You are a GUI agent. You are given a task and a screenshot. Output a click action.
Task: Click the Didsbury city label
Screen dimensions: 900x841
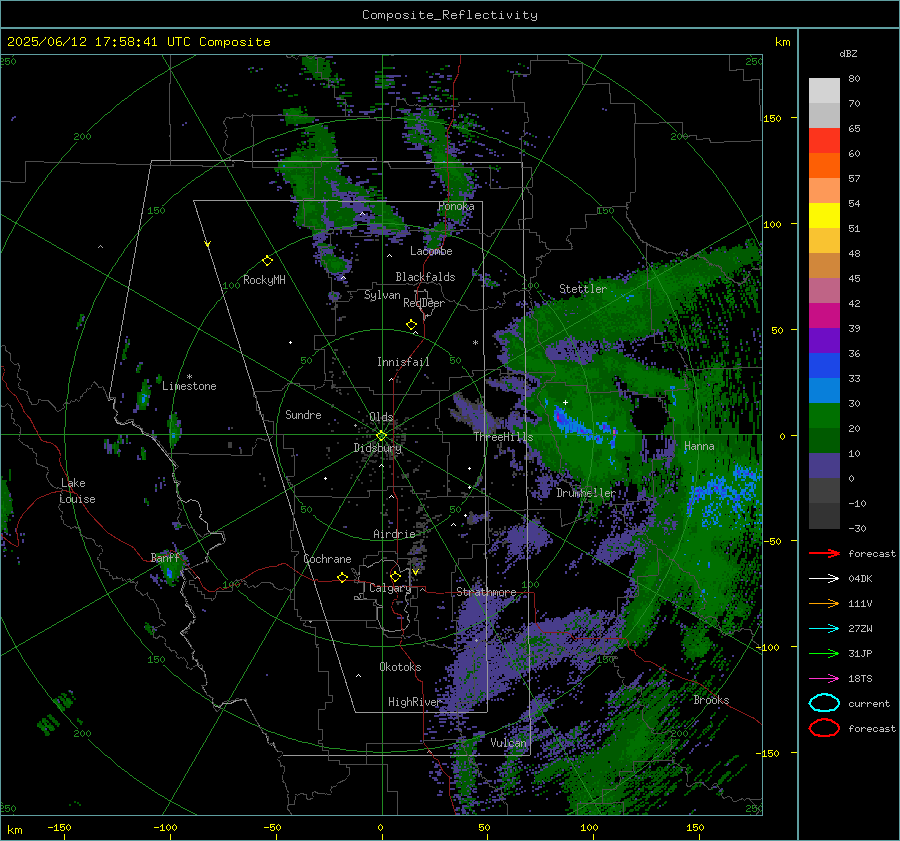point(377,448)
